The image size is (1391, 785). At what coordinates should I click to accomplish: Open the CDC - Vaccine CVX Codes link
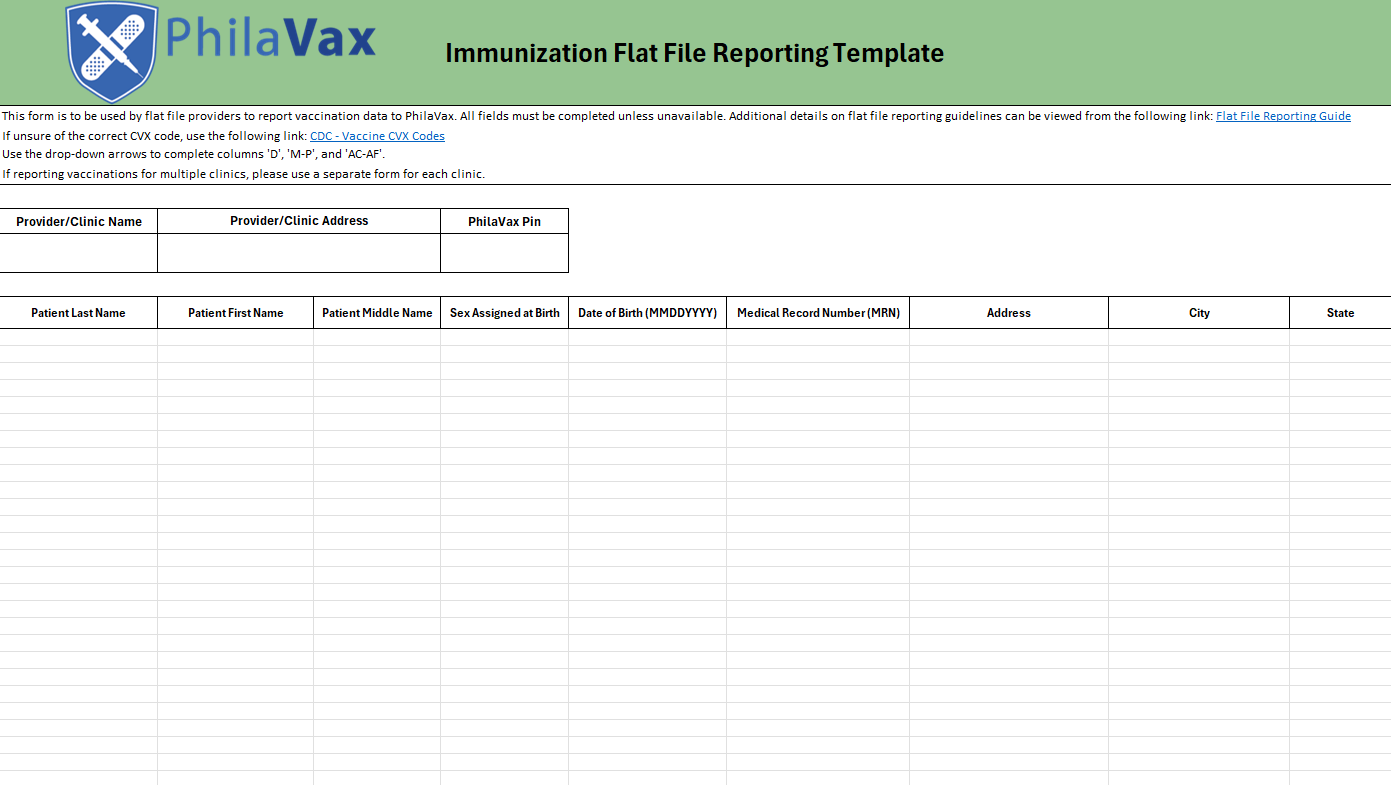(x=377, y=136)
